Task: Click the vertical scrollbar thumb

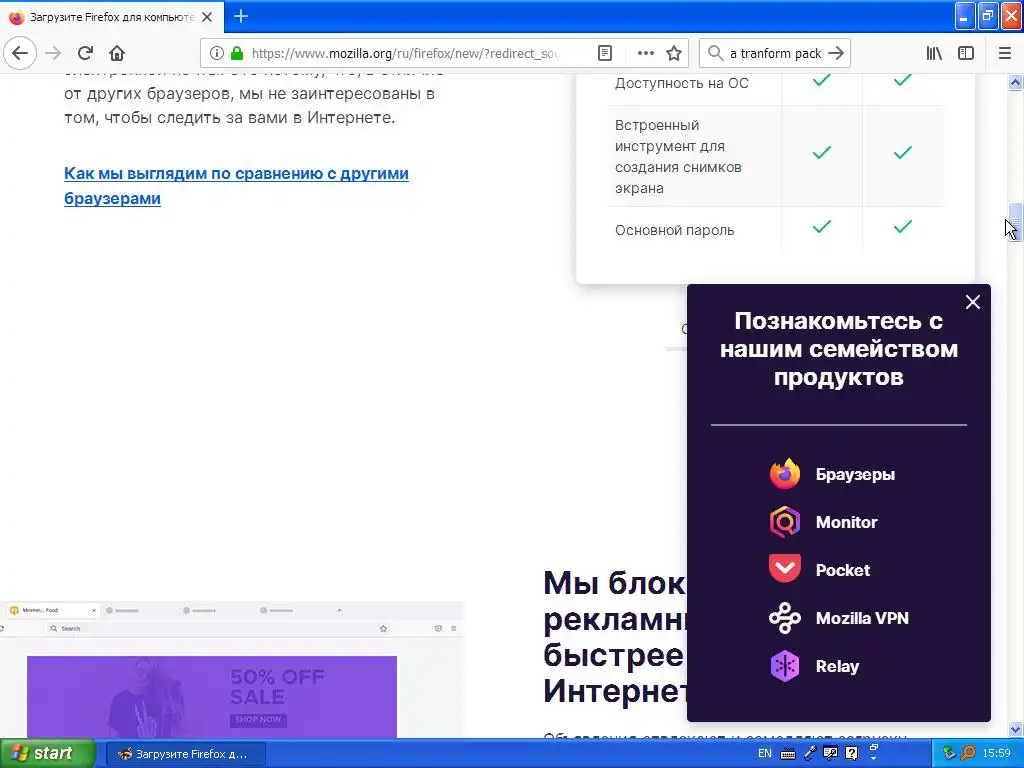Action: 1015,222
